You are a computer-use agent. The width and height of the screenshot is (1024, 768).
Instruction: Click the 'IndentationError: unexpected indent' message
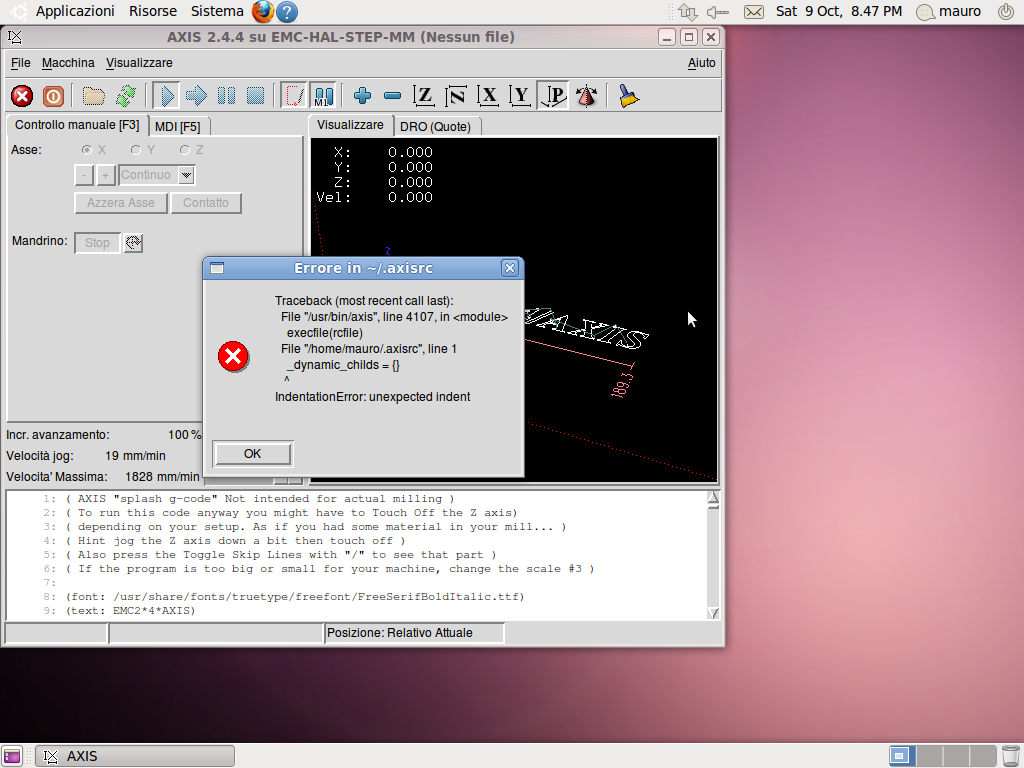pyautogui.click(x=372, y=396)
